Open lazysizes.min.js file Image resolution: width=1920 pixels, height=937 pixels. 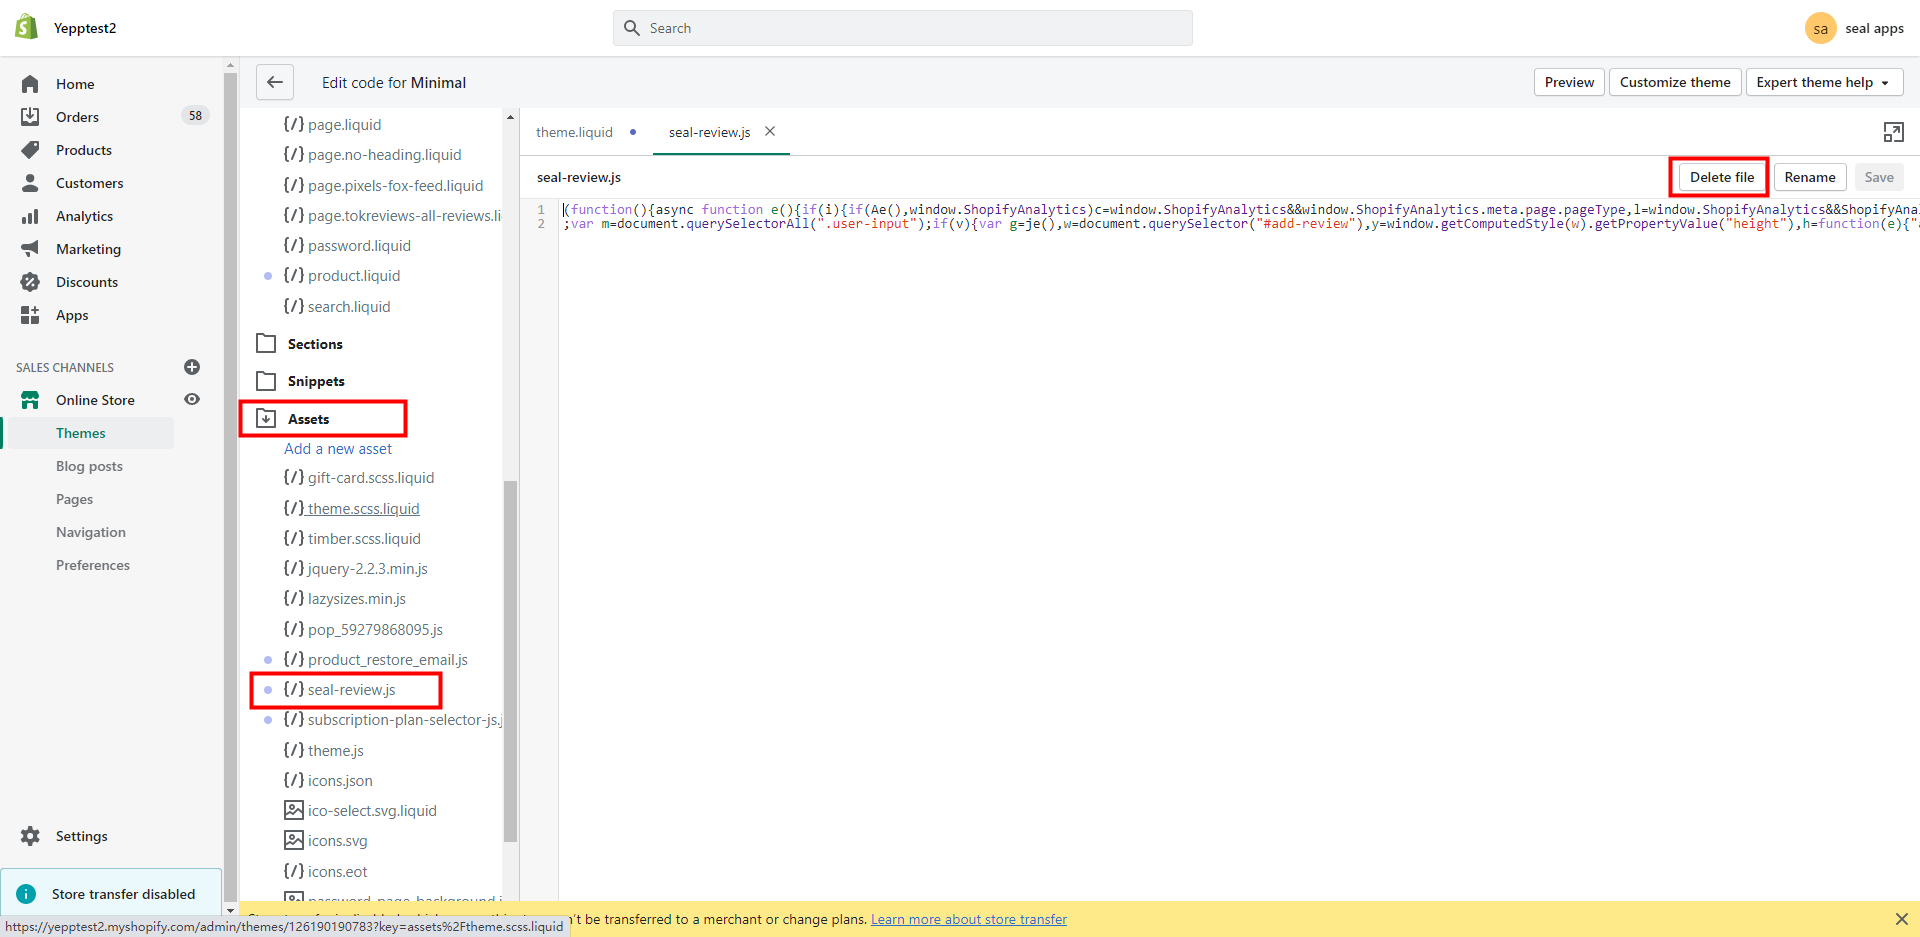pyautogui.click(x=345, y=598)
